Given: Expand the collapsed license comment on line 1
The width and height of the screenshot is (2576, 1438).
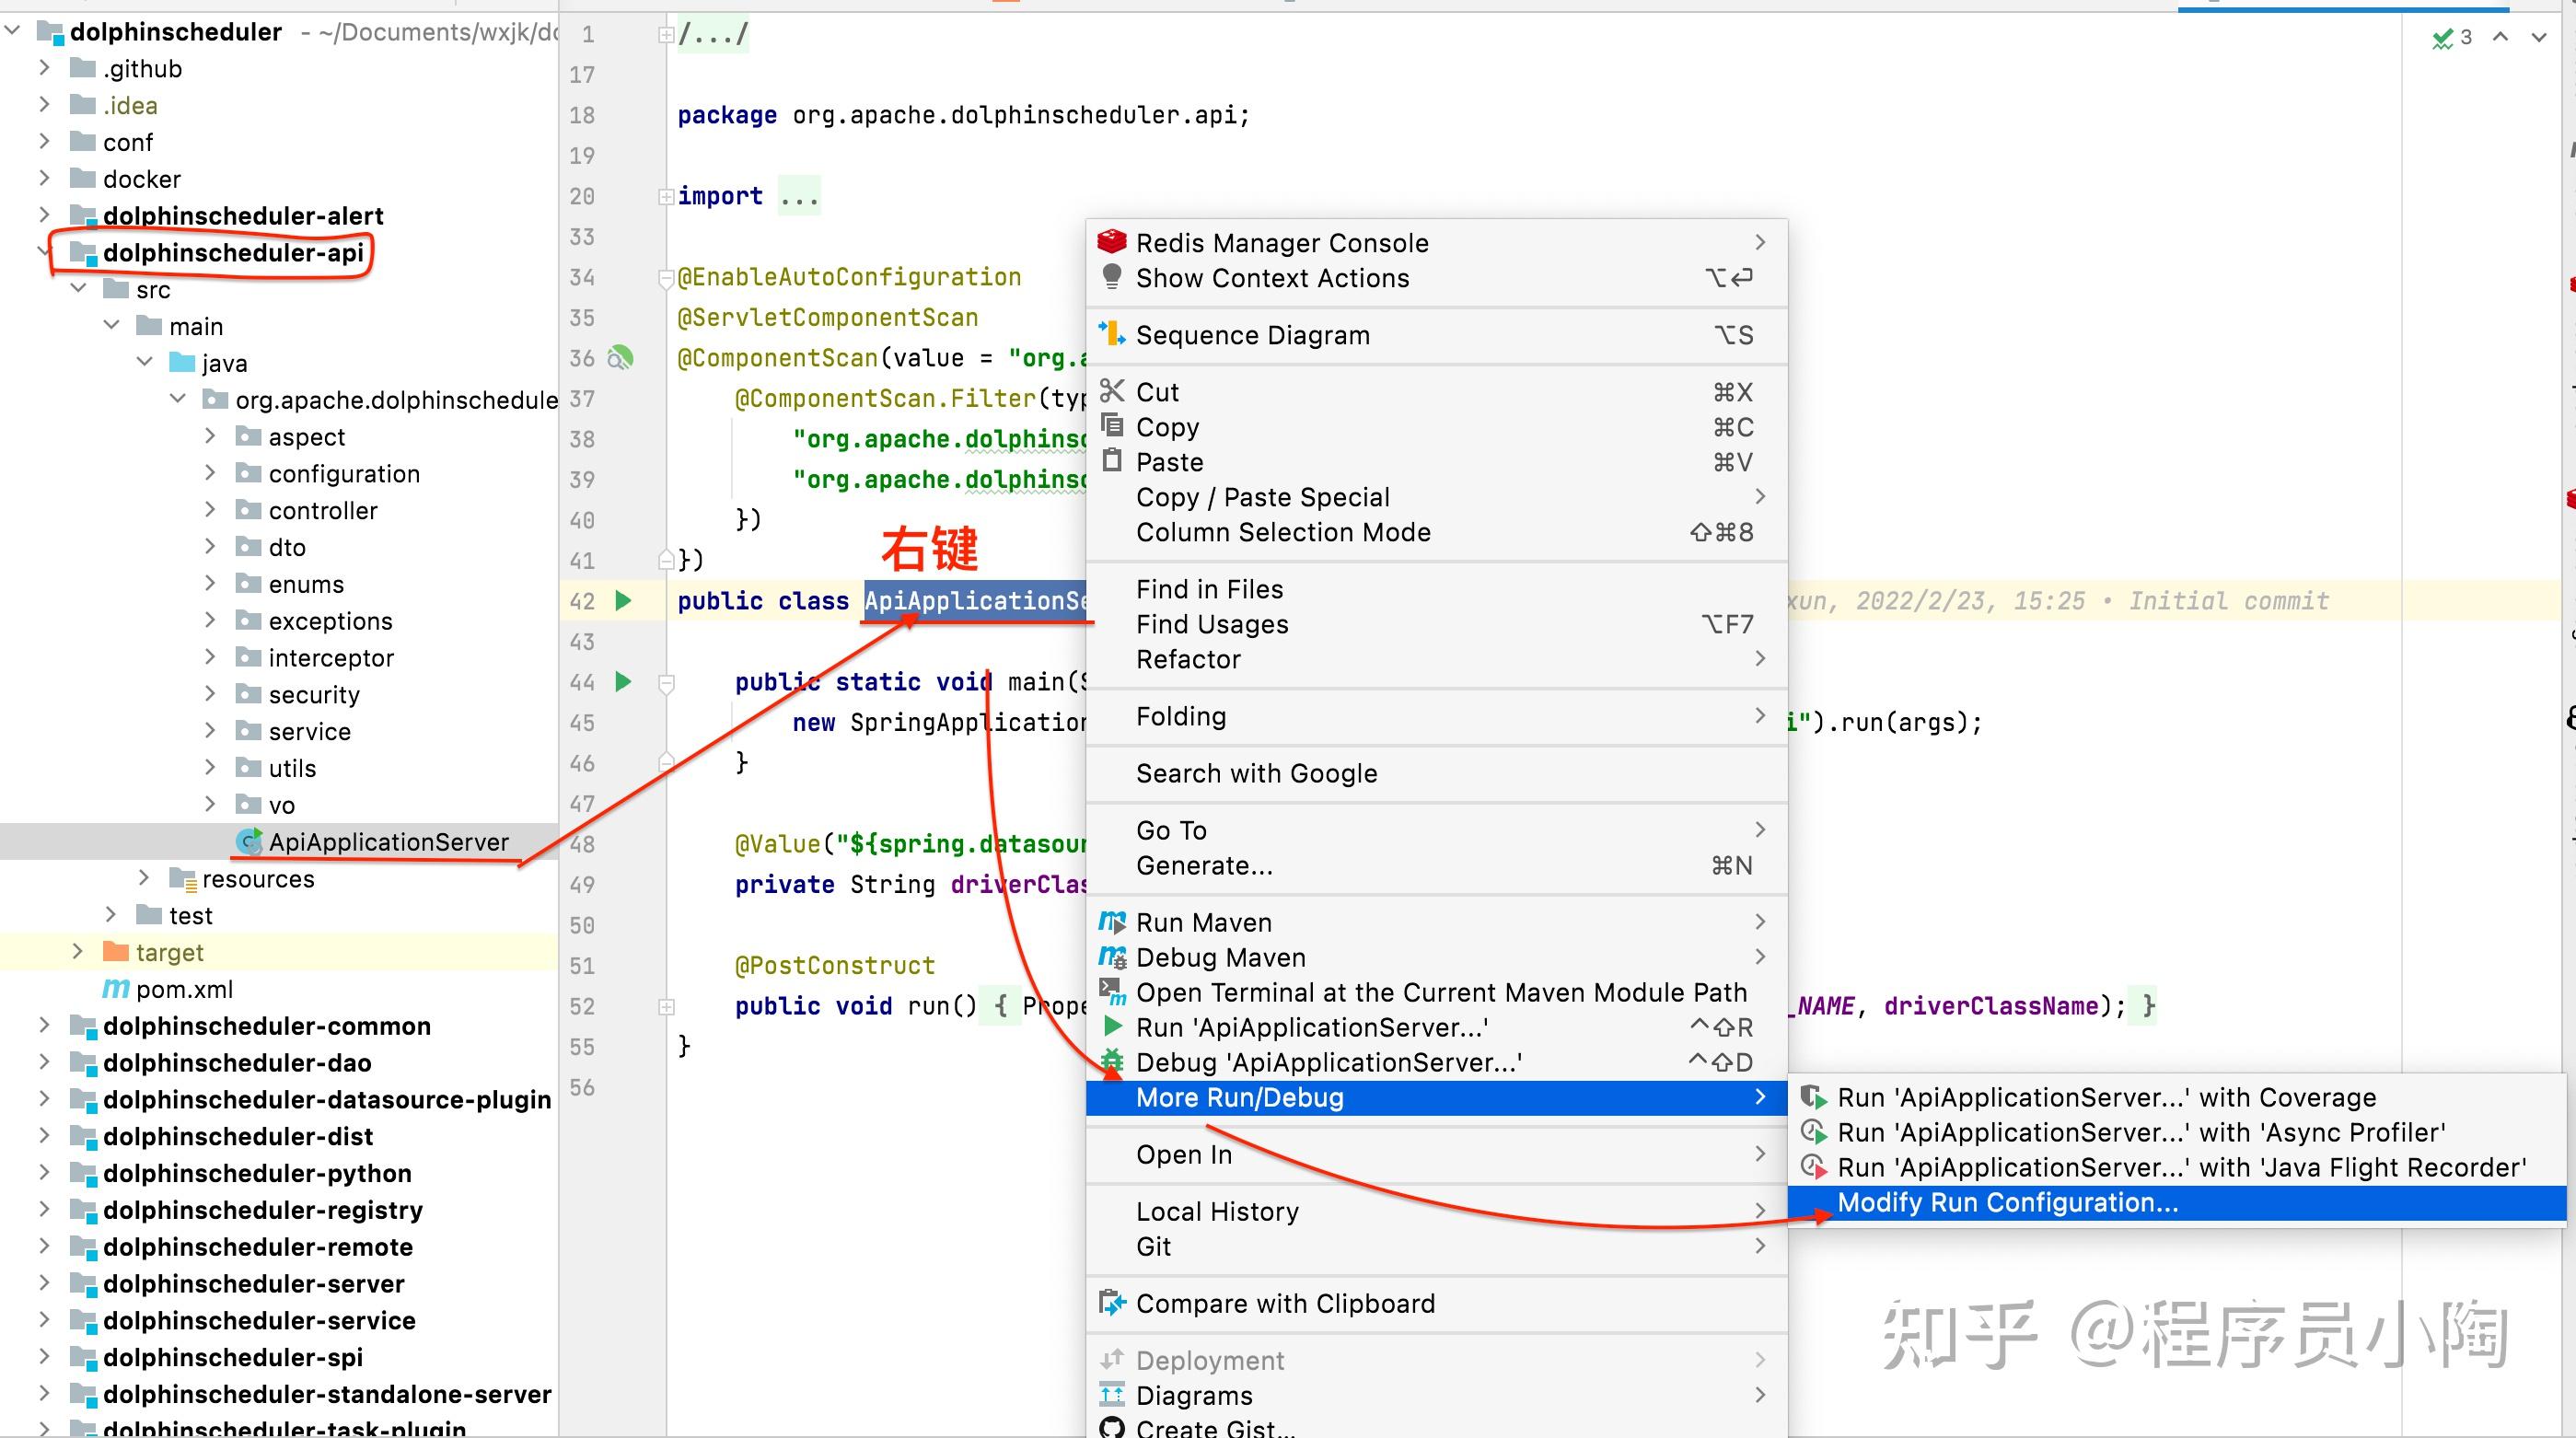Looking at the screenshot, I should pyautogui.click(x=666, y=34).
